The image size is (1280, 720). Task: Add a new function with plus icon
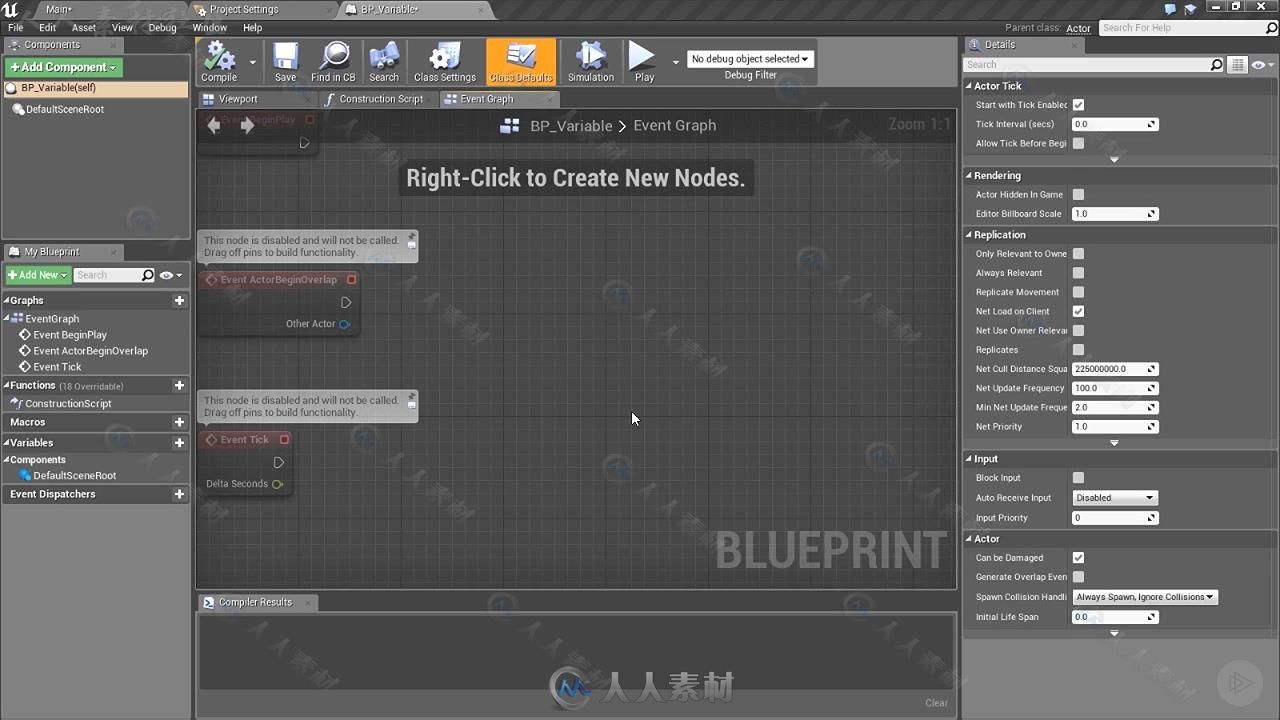coord(179,385)
